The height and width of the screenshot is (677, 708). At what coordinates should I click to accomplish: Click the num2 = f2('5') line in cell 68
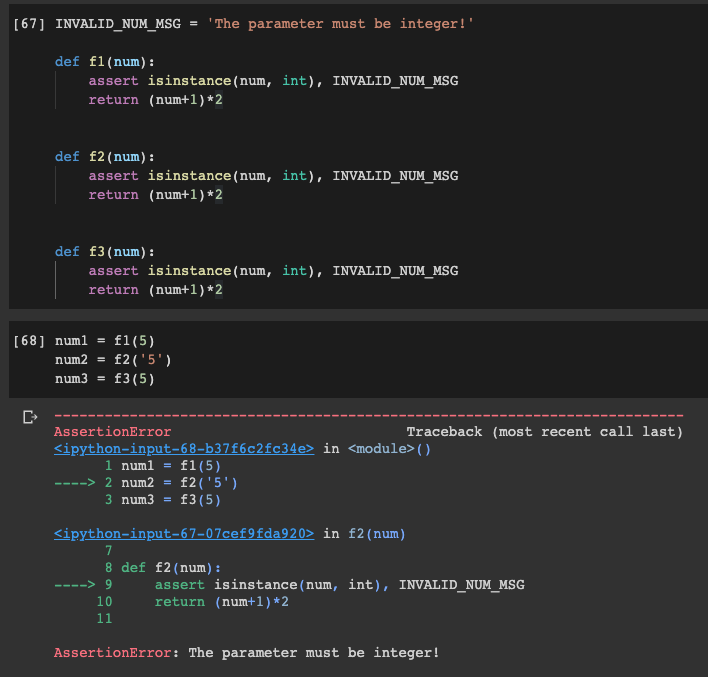click(x=113, y=360)
